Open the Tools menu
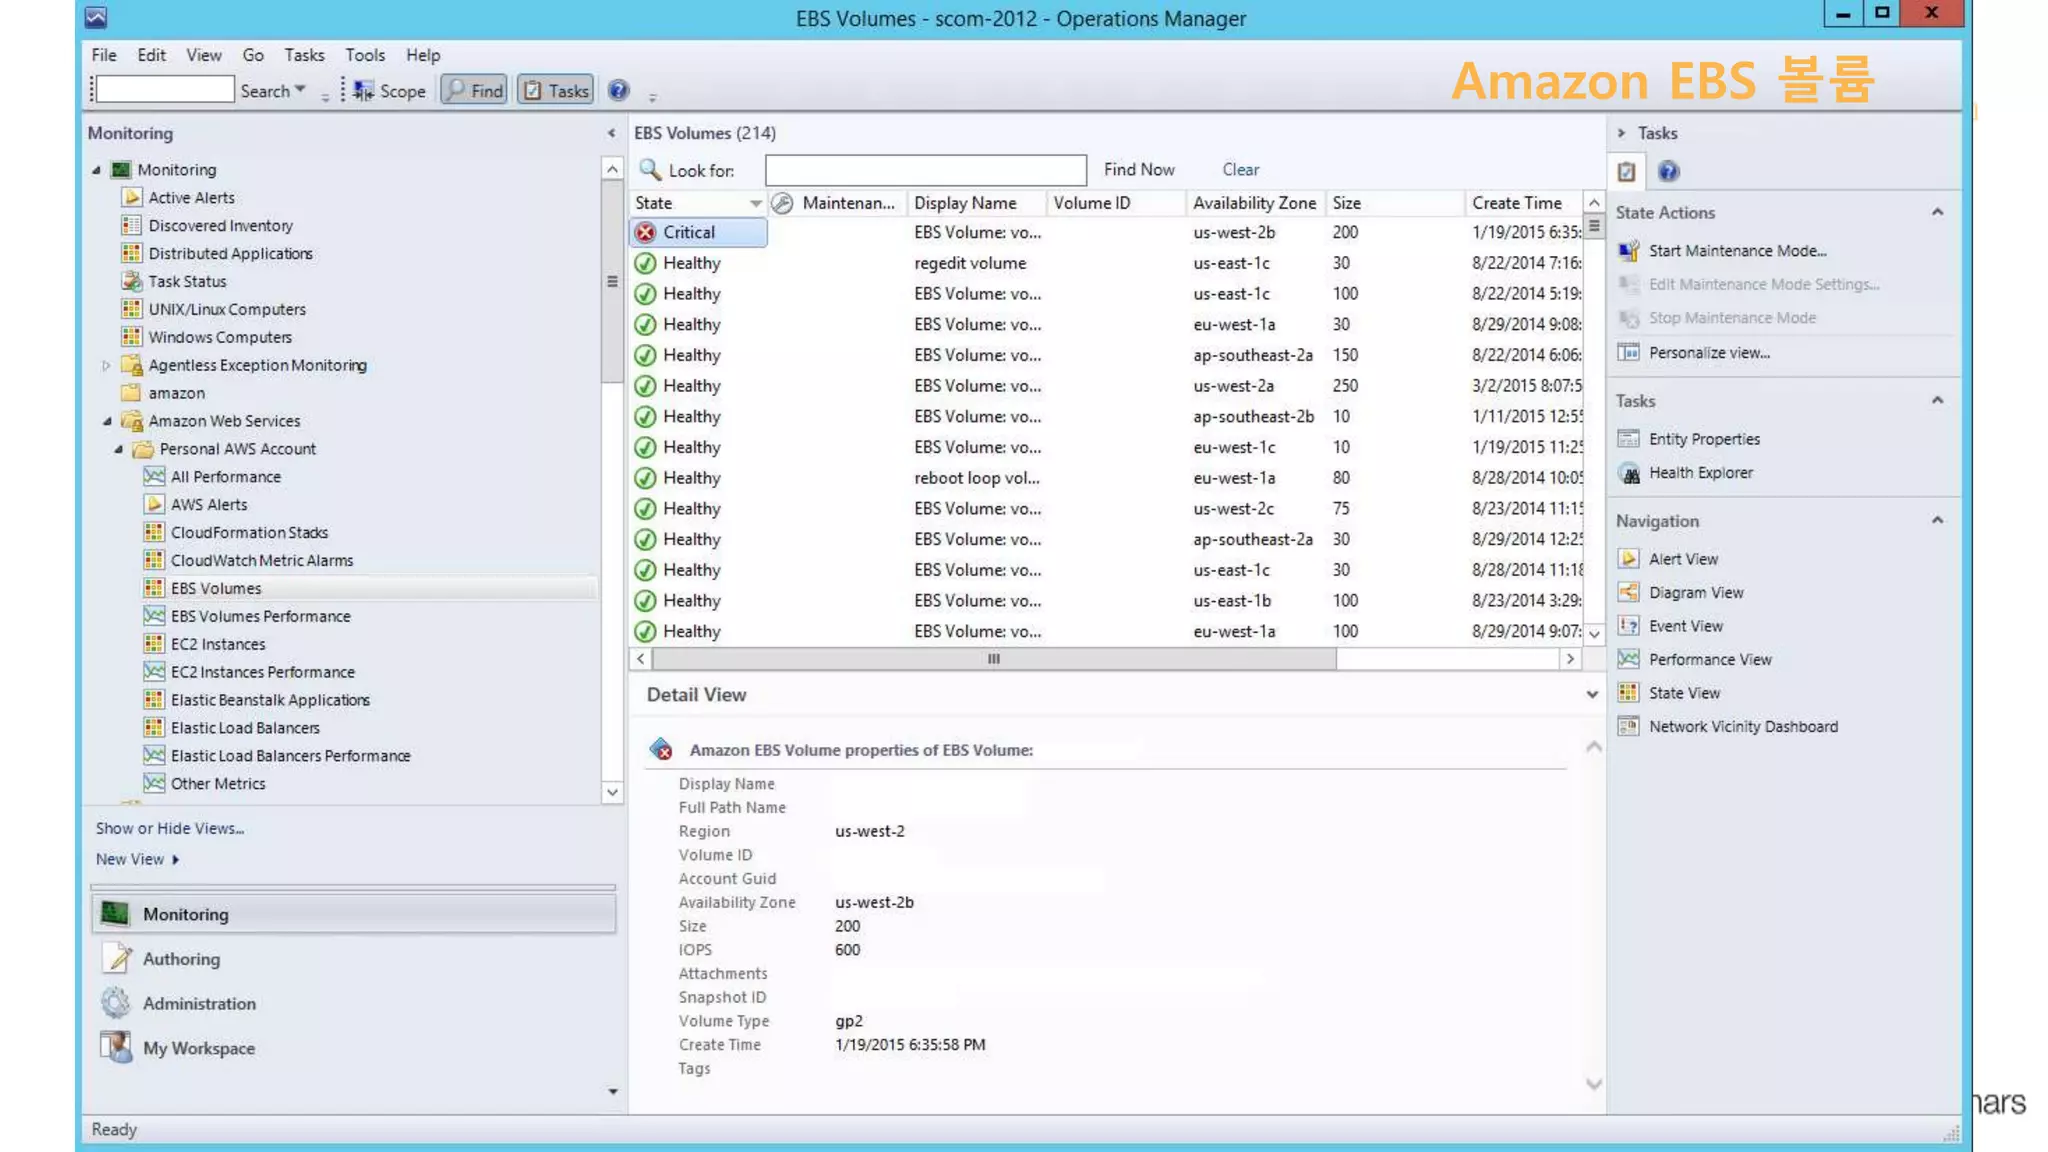 point(364,55)
